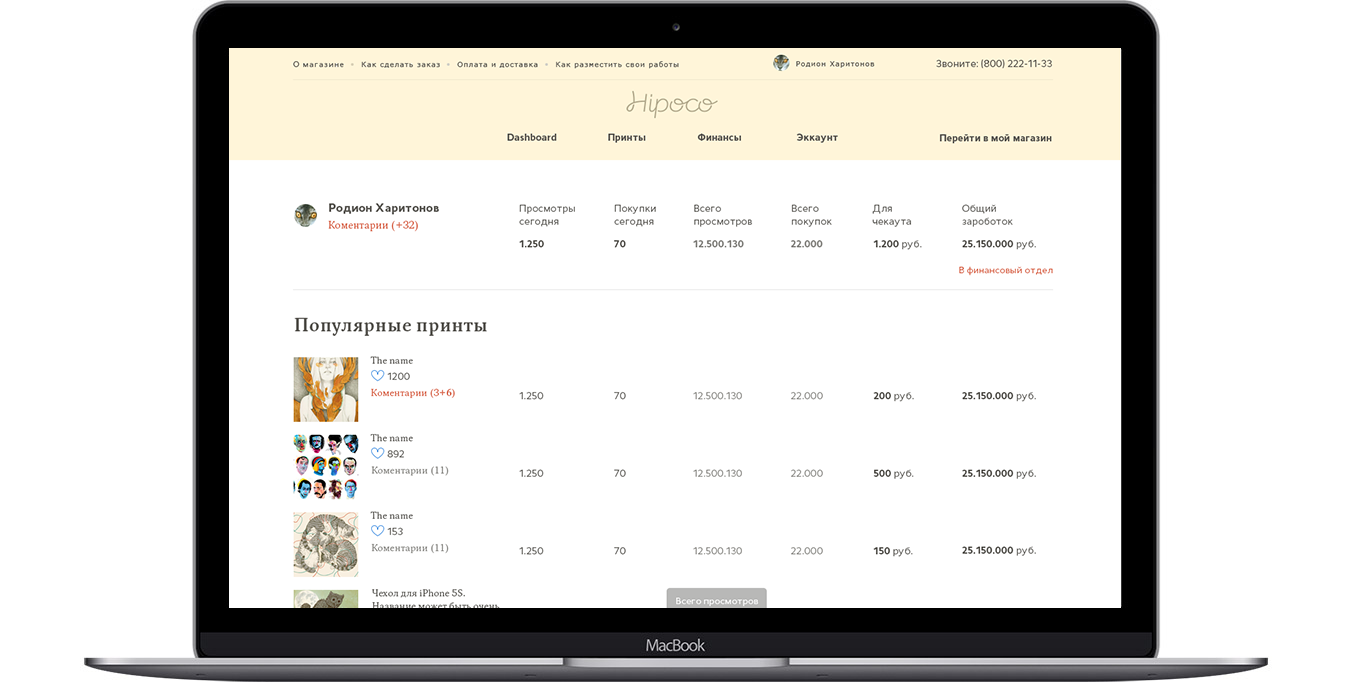Click Просмотры сегодня column header

pos(547,215)
